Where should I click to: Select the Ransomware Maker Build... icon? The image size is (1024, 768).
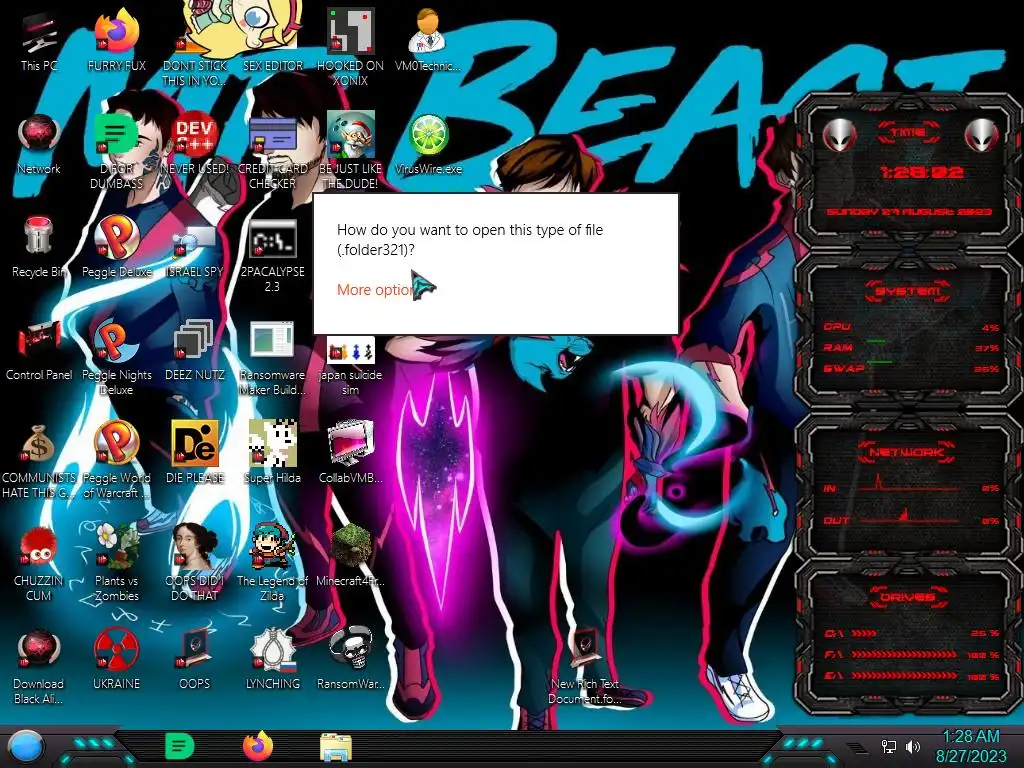click(272, 359)
